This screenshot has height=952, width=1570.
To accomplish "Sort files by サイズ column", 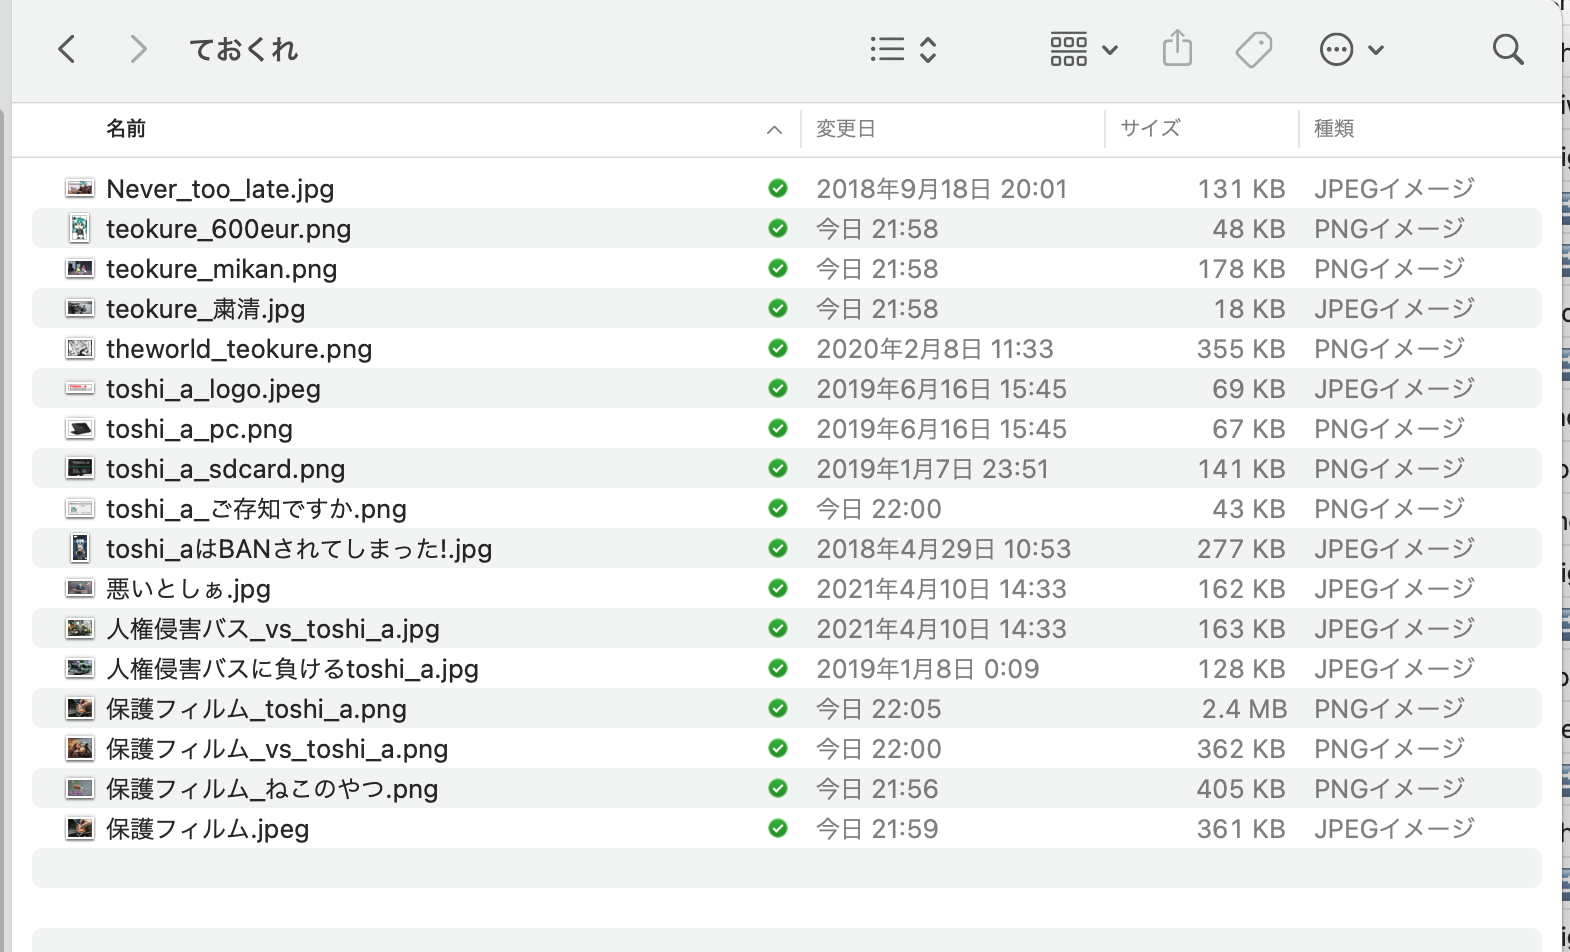I will [1150, 128].
